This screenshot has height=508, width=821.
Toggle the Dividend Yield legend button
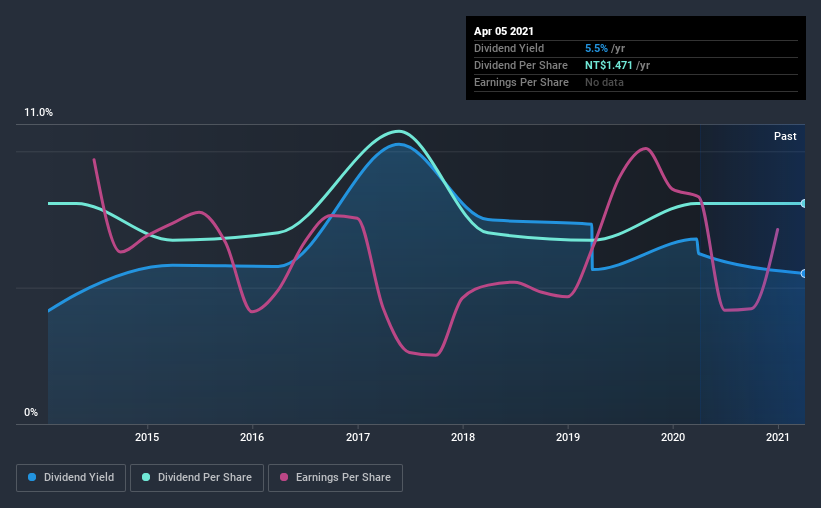pyautogui.click(x=71, y=478)
